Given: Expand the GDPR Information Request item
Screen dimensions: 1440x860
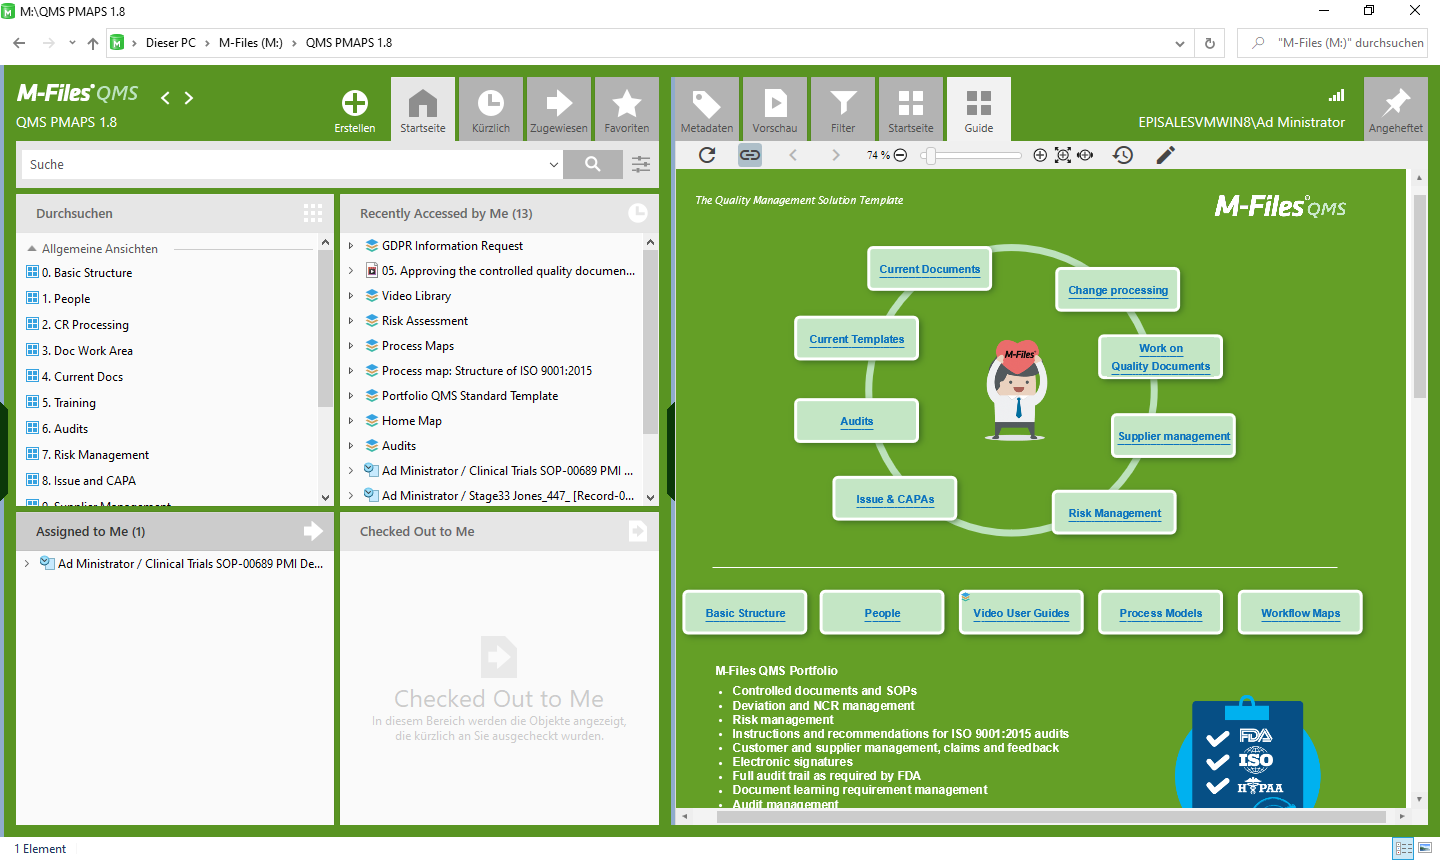Looking at the screenshot, I should (351, 246).
